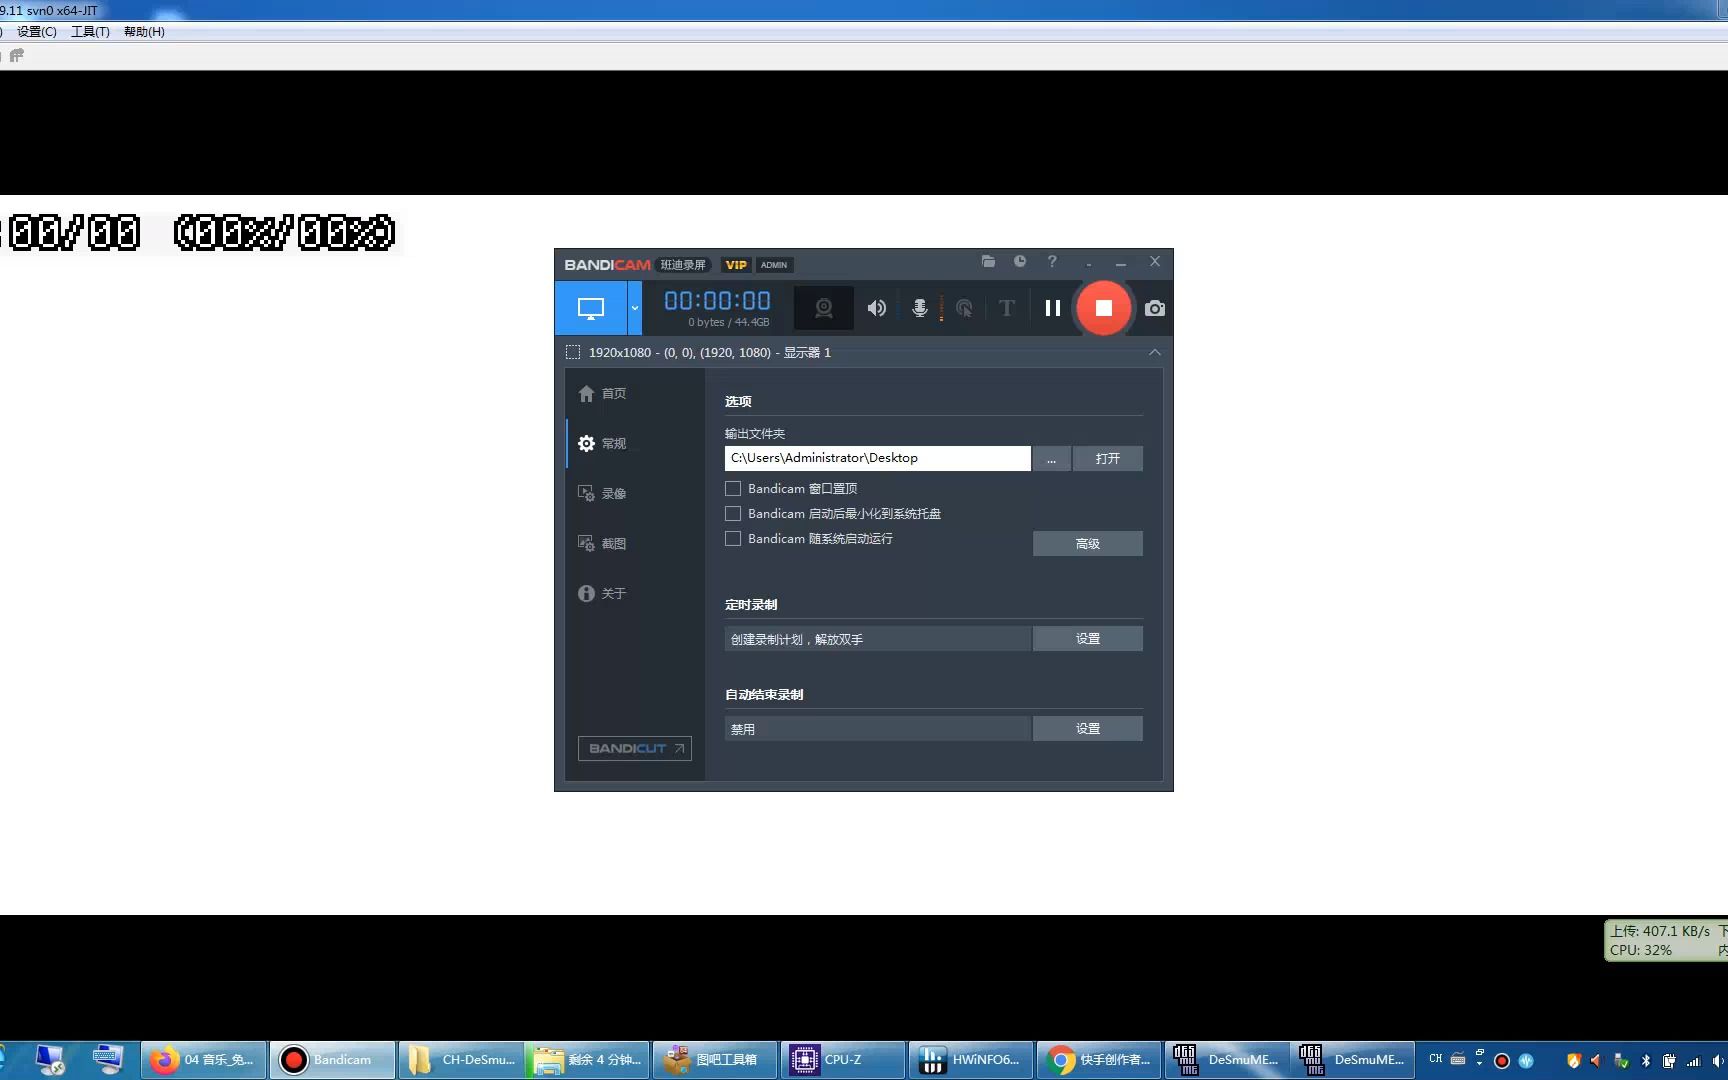
Task: Toggle the webcam overlay icon
Action: pyautogui.click(x=824, y=308)
